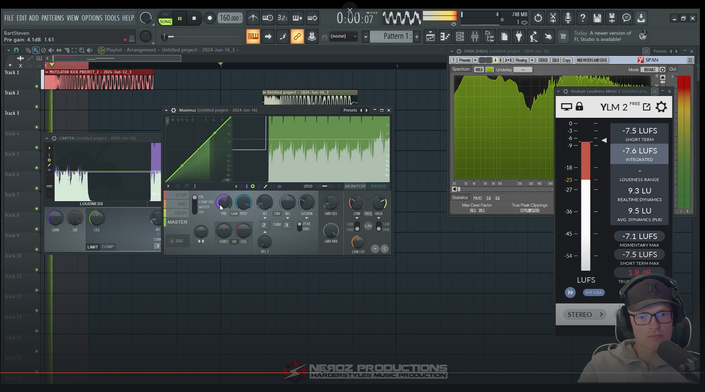Screen dimensions: 705x392
Task: Open the pattern dropdown arrow before Pattern 1
Action: [366, 36]
